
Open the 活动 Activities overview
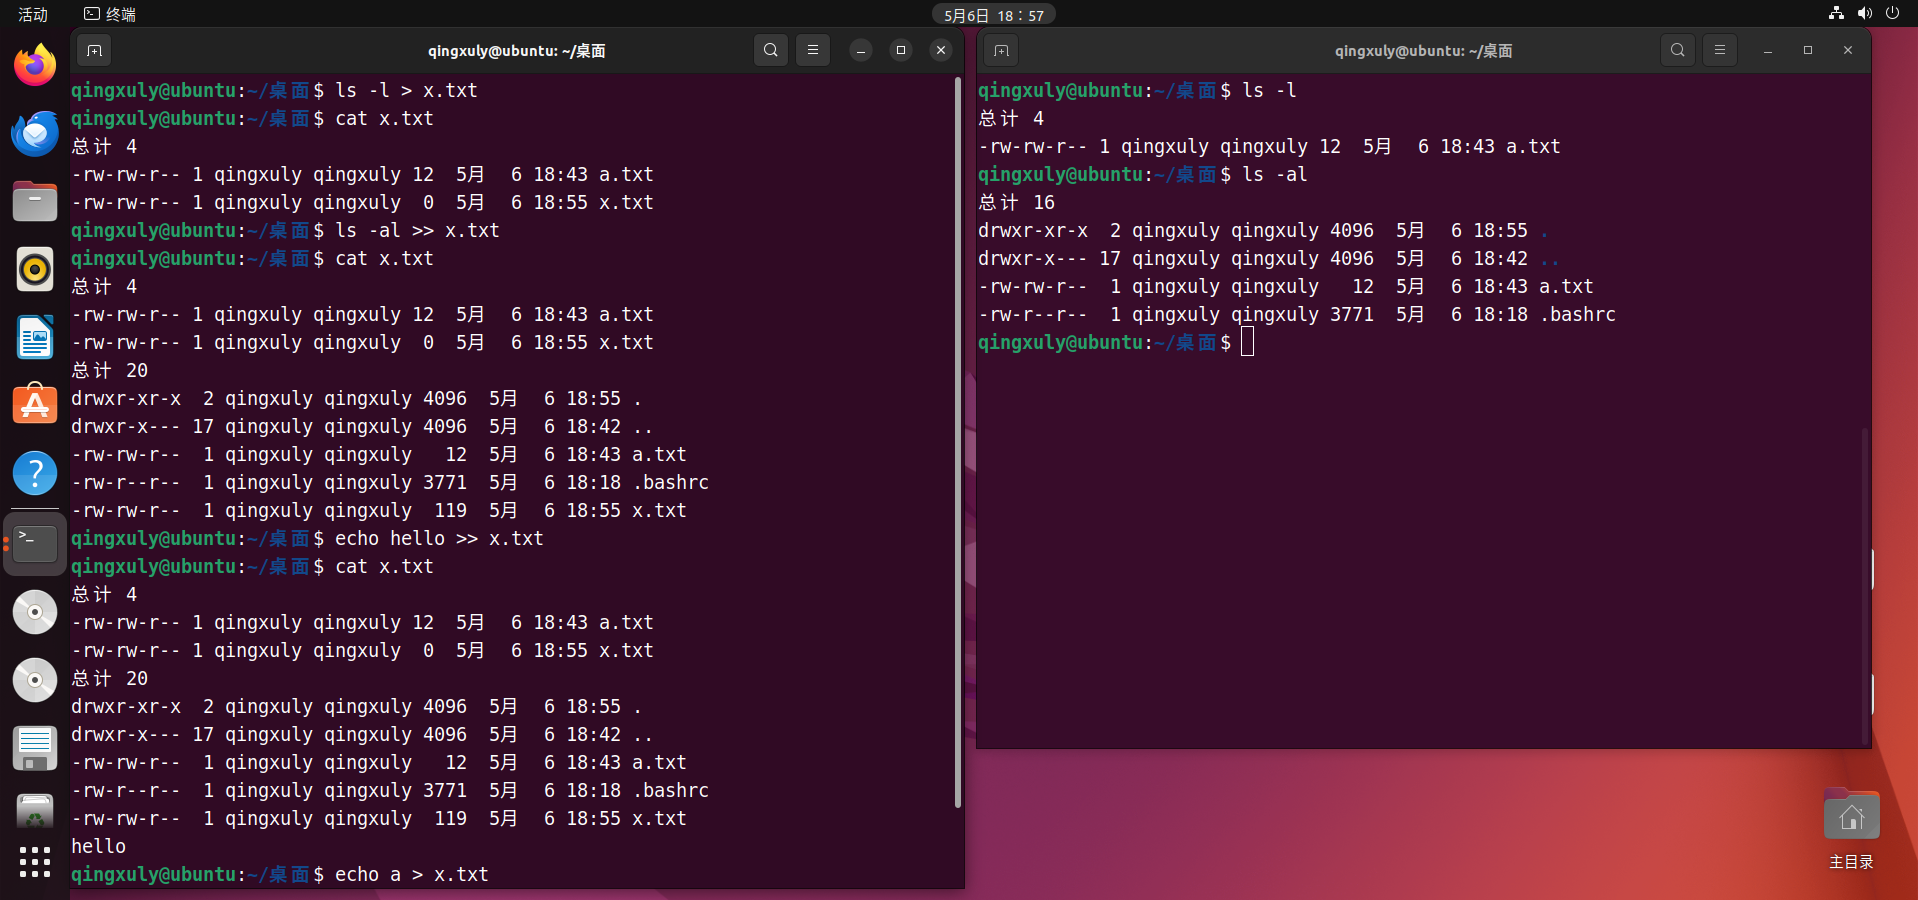pyautogui.click(x=33, y=14)
